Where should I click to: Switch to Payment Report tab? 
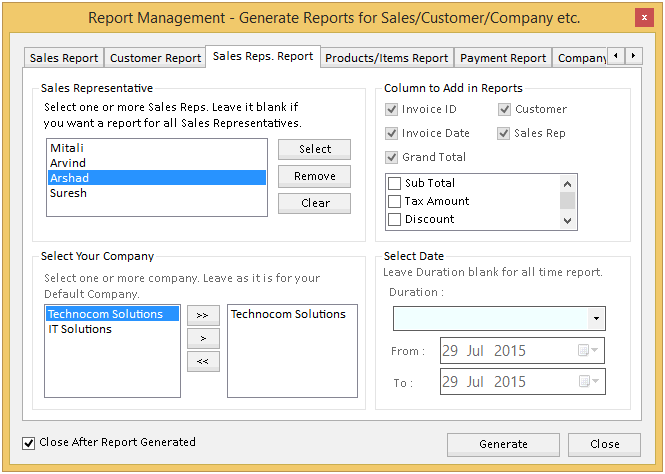click(503, 58)
